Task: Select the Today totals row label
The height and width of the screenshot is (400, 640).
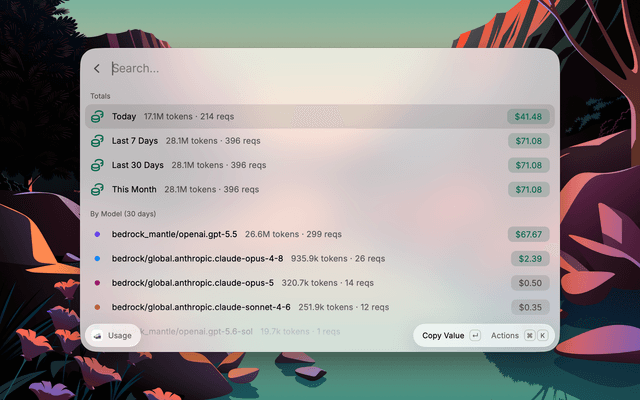Action: 124,117
